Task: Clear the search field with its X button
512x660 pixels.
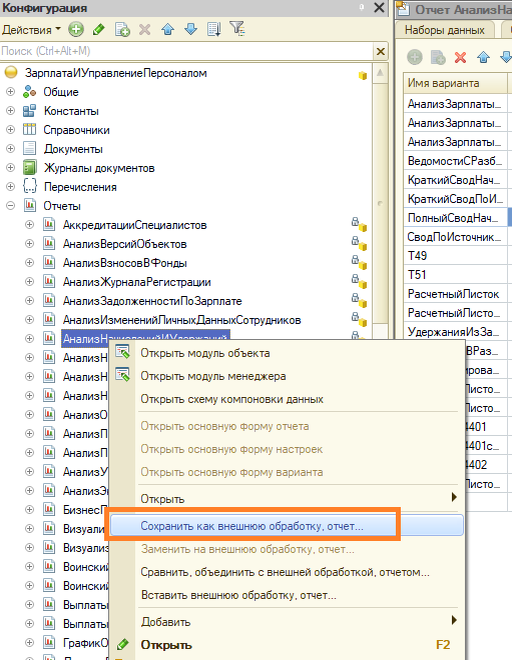Action: 380,51
